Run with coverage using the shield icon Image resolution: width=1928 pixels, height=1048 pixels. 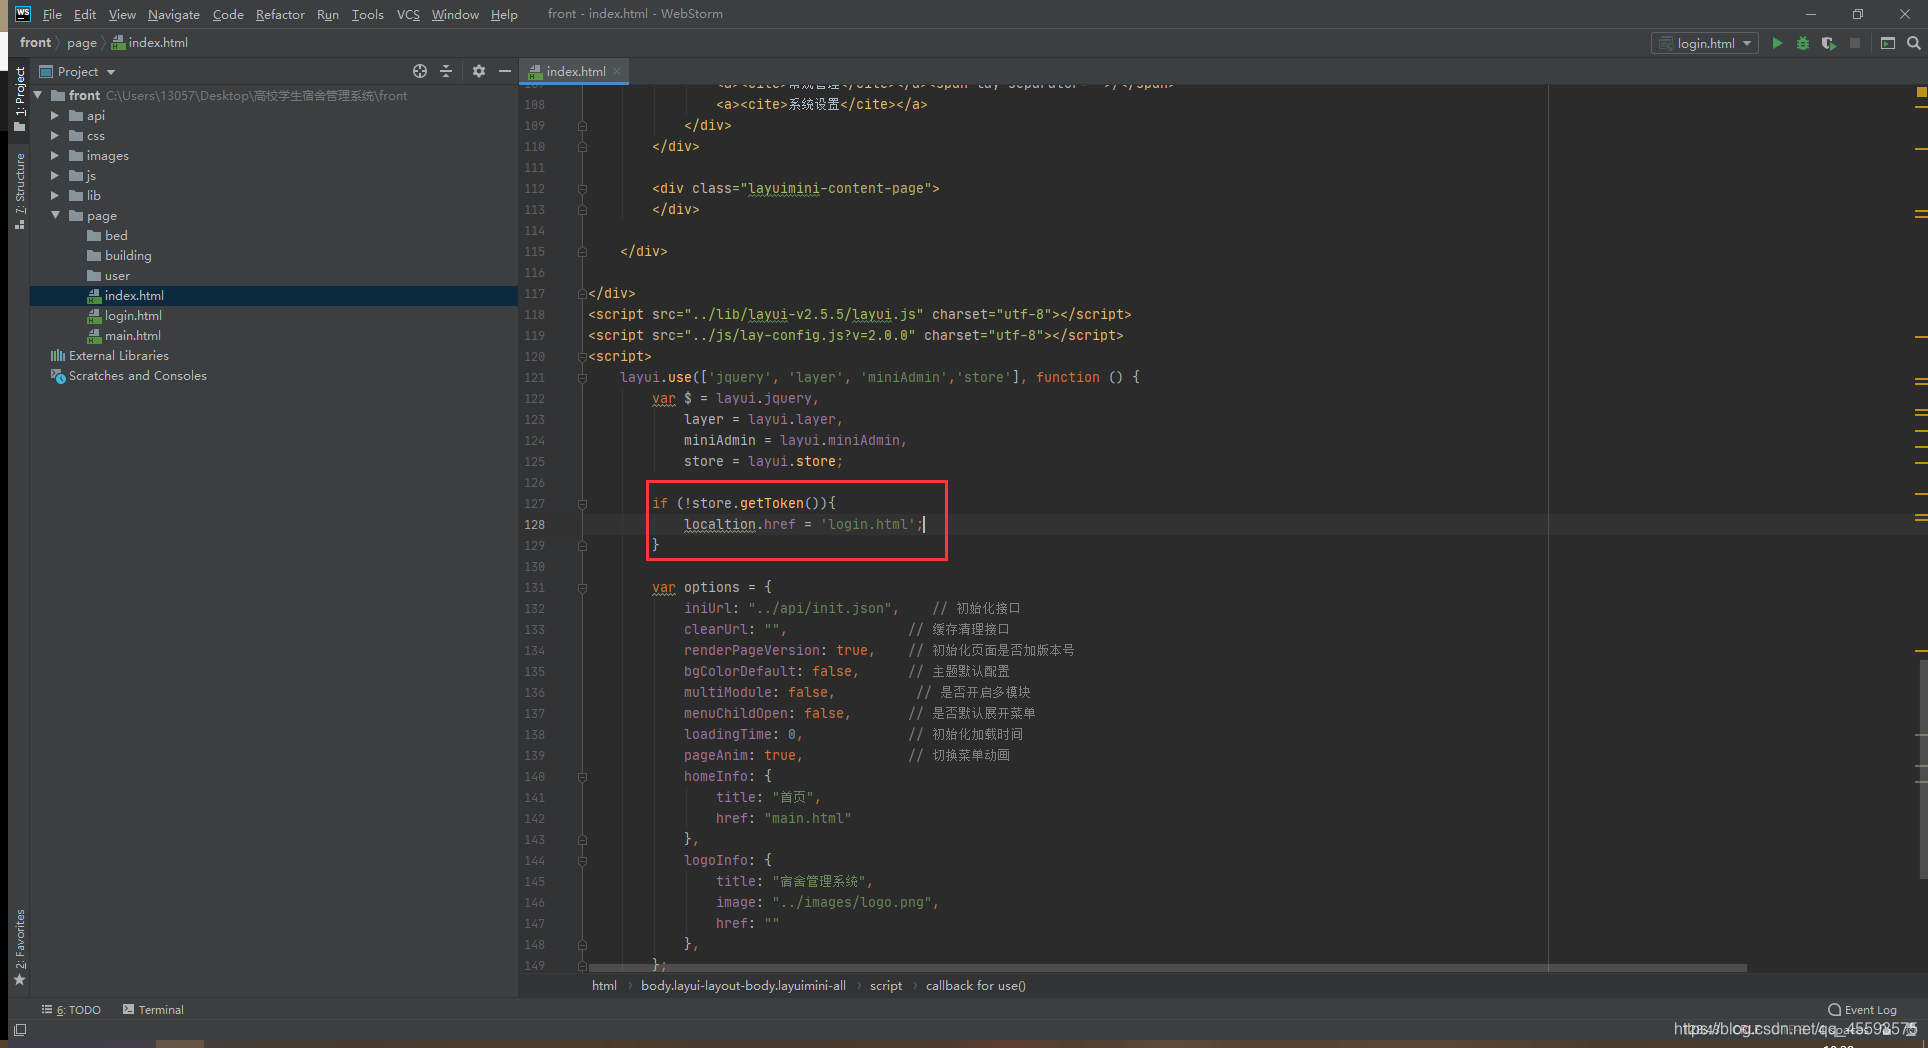[x=1829, y=43]
